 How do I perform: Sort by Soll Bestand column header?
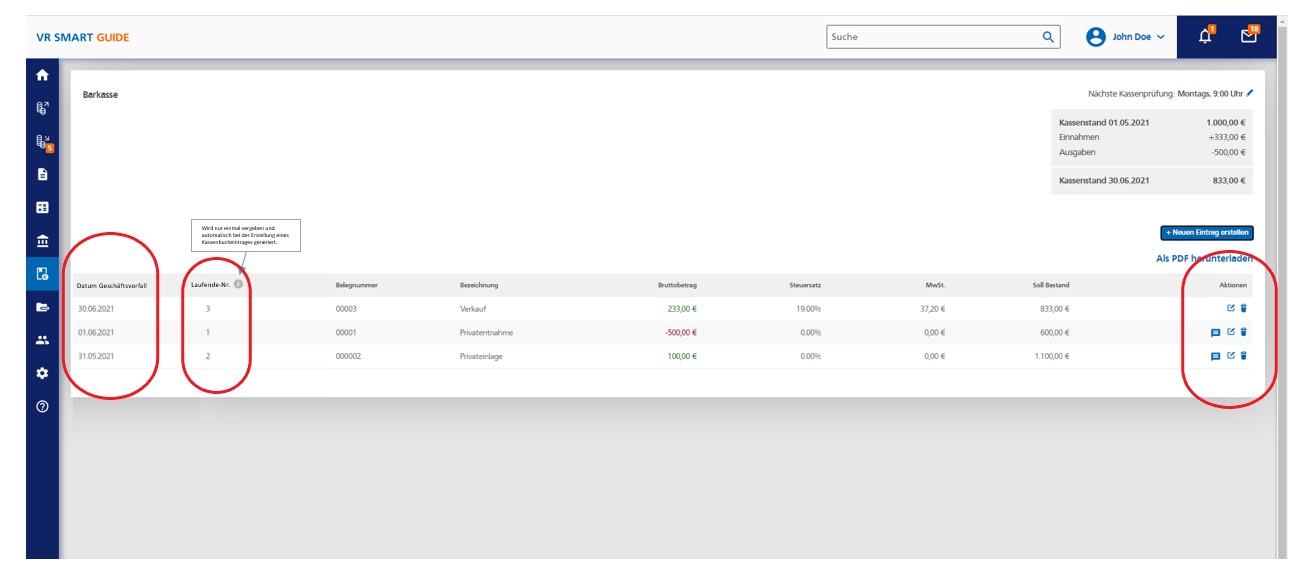(1050, 285)
